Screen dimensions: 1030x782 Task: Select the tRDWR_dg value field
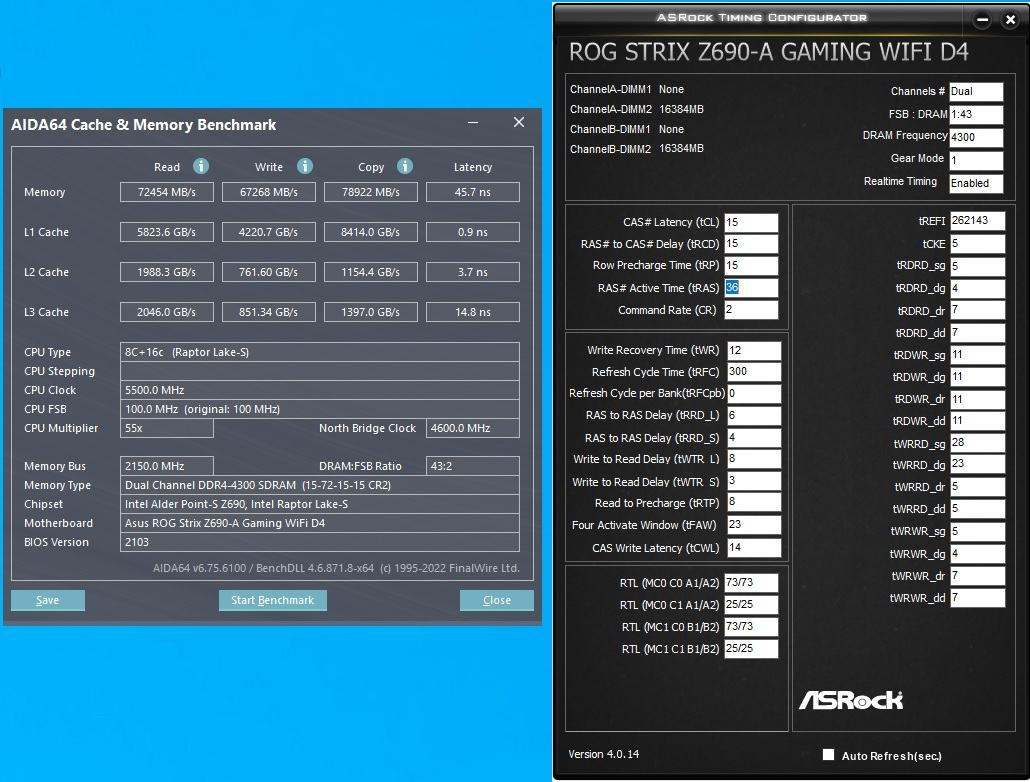[x=977, y=377]
